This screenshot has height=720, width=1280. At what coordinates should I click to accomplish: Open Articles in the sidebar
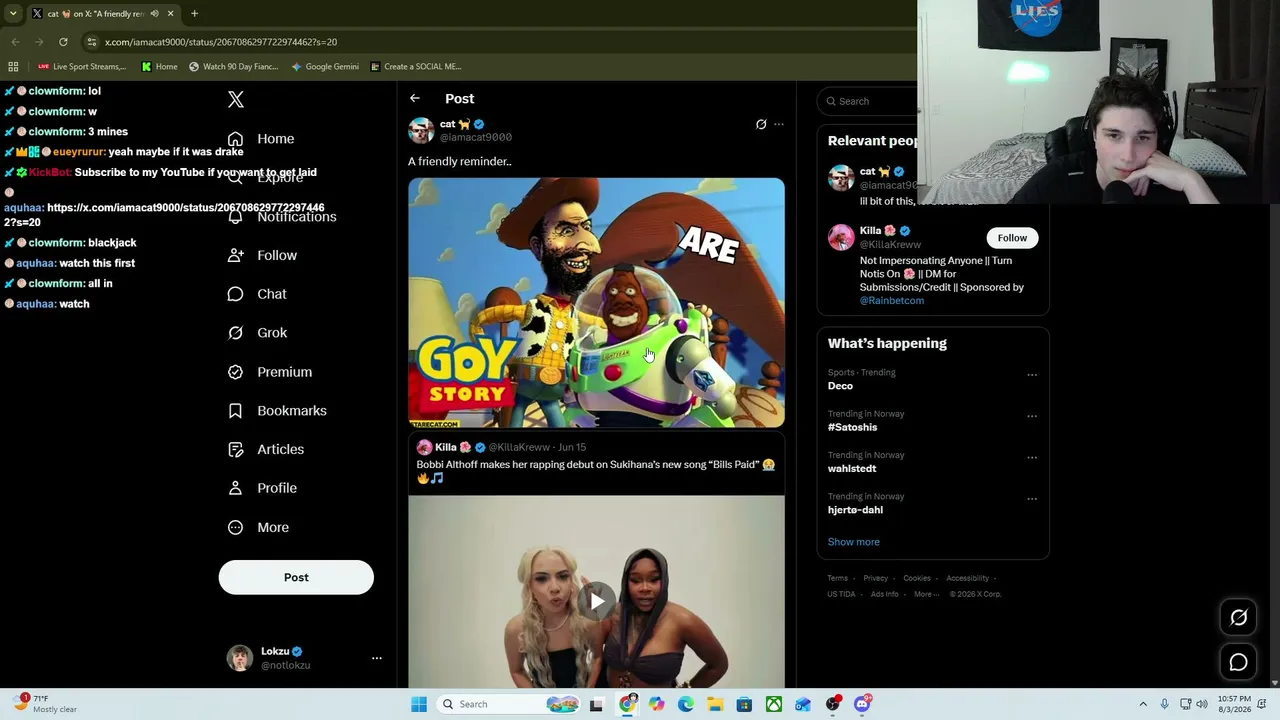[x=266, y=450]
